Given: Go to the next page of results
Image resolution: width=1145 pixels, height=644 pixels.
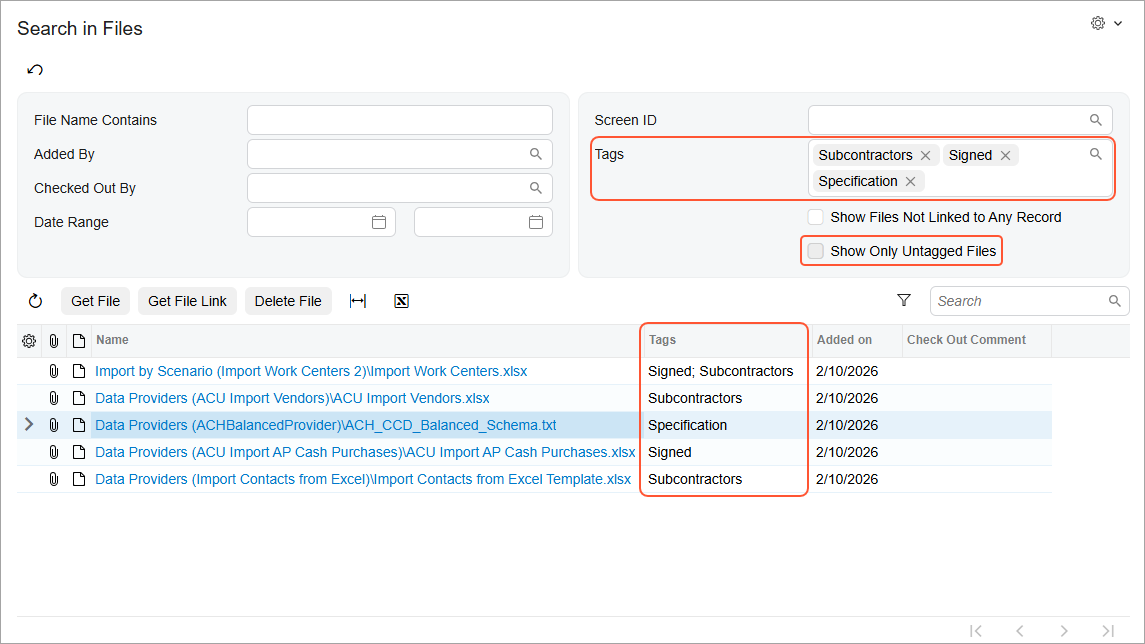Looking at the screenshot, I should [1064, 631].
